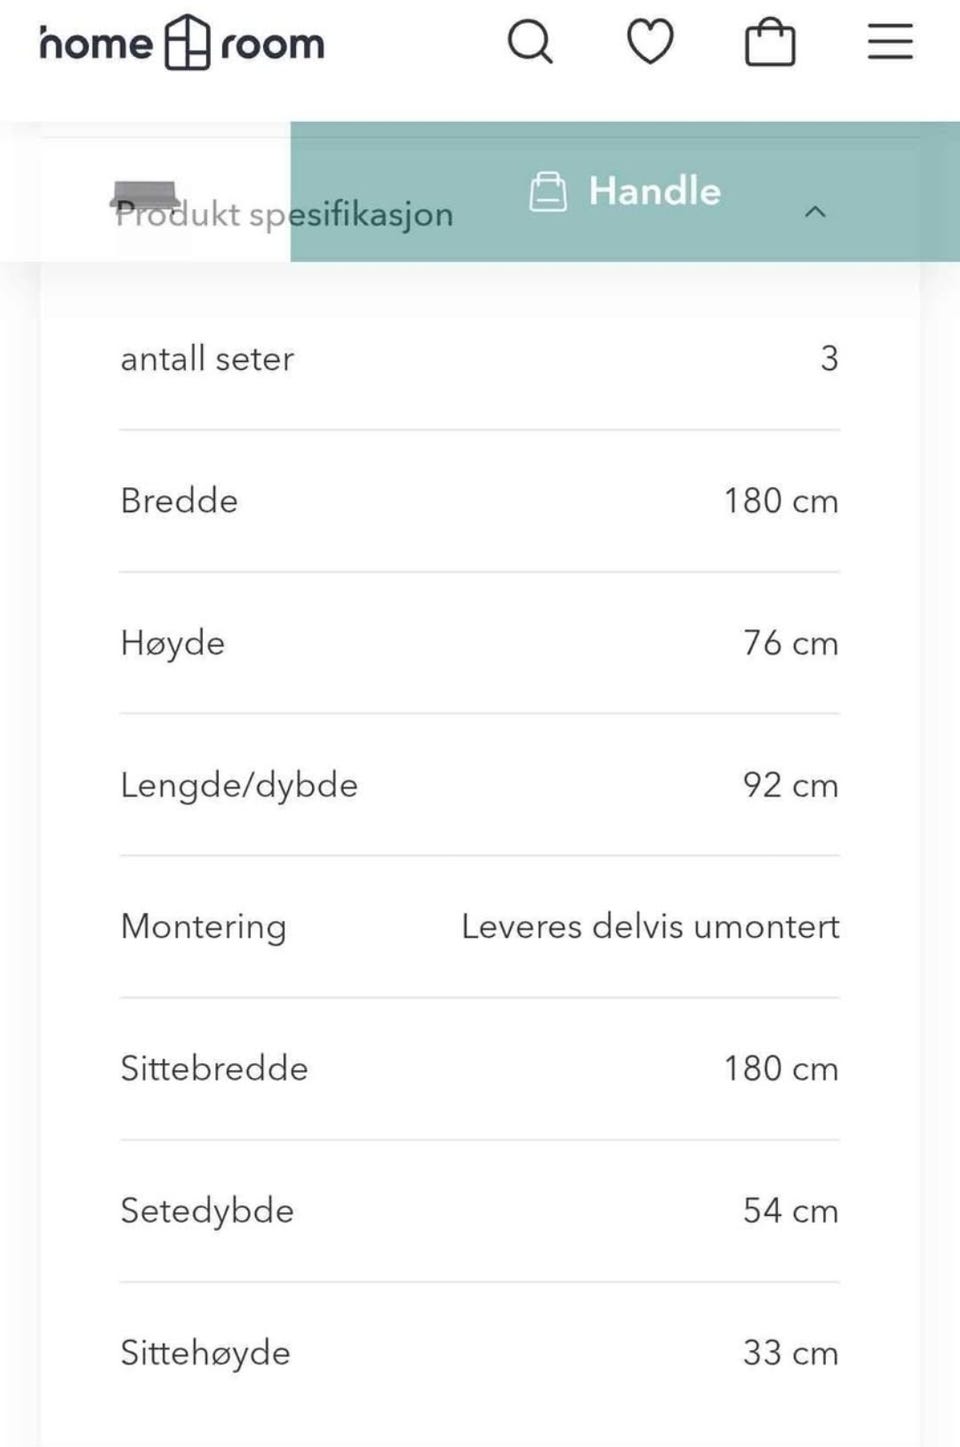The image size is (960, 1447).
Task: Click the Produkt spesifikasjon heading
Action: tap(284, 214)
